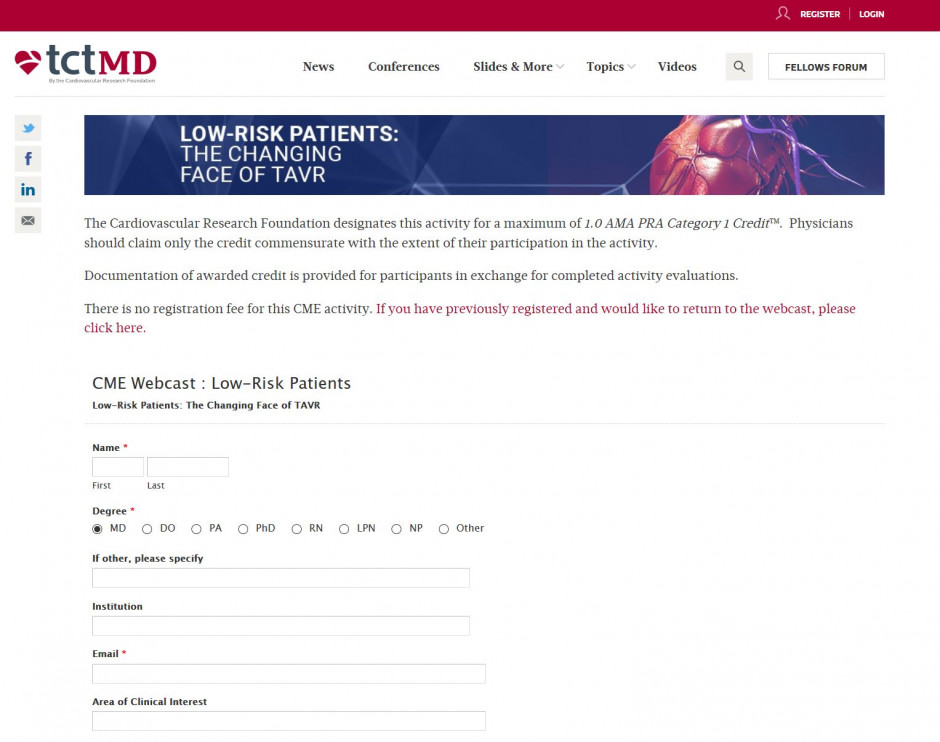Click the user profile icon beside Register
The image size is (940, 742).
783,14
